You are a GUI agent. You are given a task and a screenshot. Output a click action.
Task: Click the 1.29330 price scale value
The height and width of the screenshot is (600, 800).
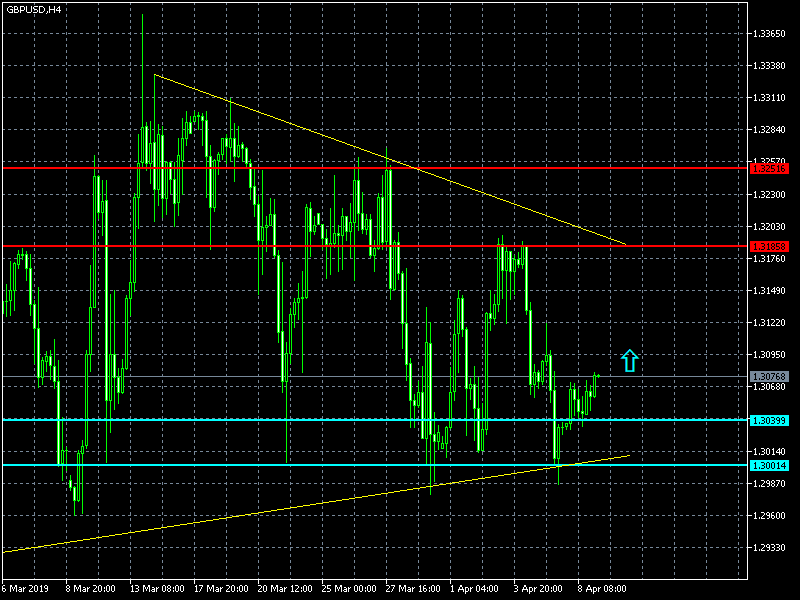click(x=769, y=547)
